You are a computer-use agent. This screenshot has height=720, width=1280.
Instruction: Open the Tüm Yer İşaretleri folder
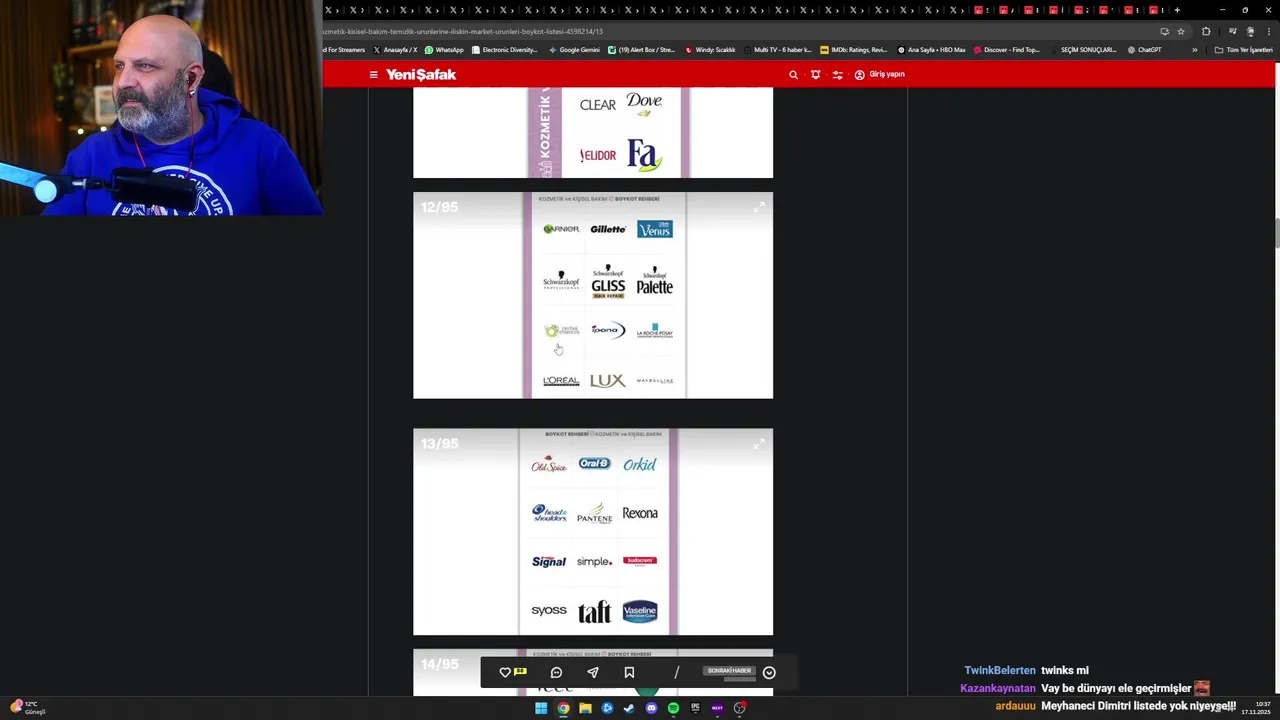[1243, 50]
